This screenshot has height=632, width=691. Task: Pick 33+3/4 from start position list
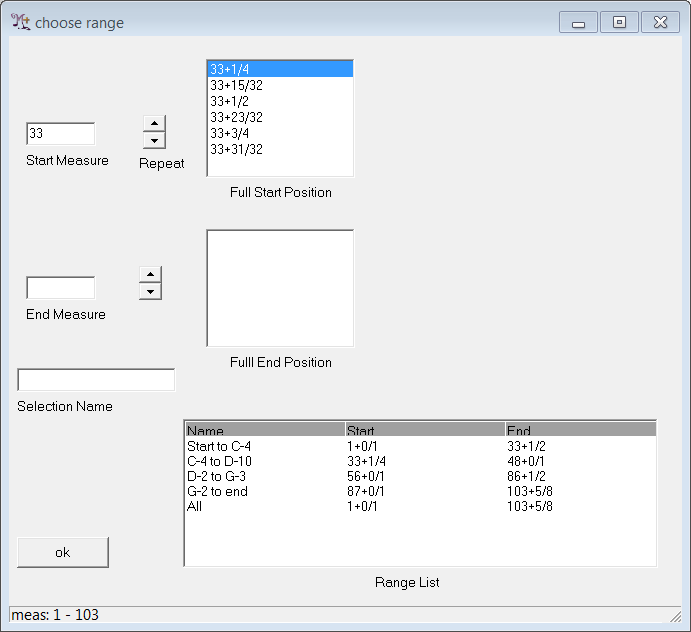[280, 133]
